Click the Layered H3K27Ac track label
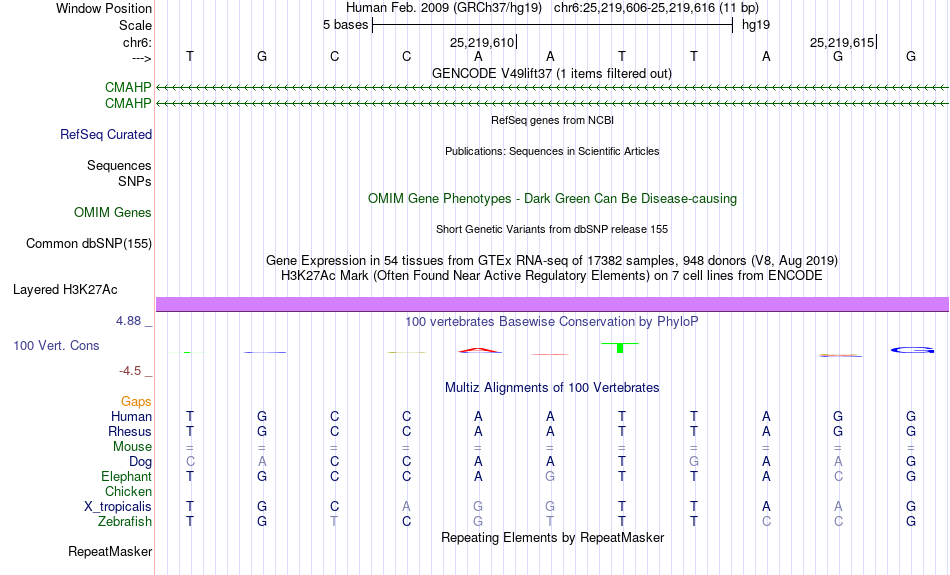Image resolution: width=950 pixels, height=575 pixels. [65, 290]
